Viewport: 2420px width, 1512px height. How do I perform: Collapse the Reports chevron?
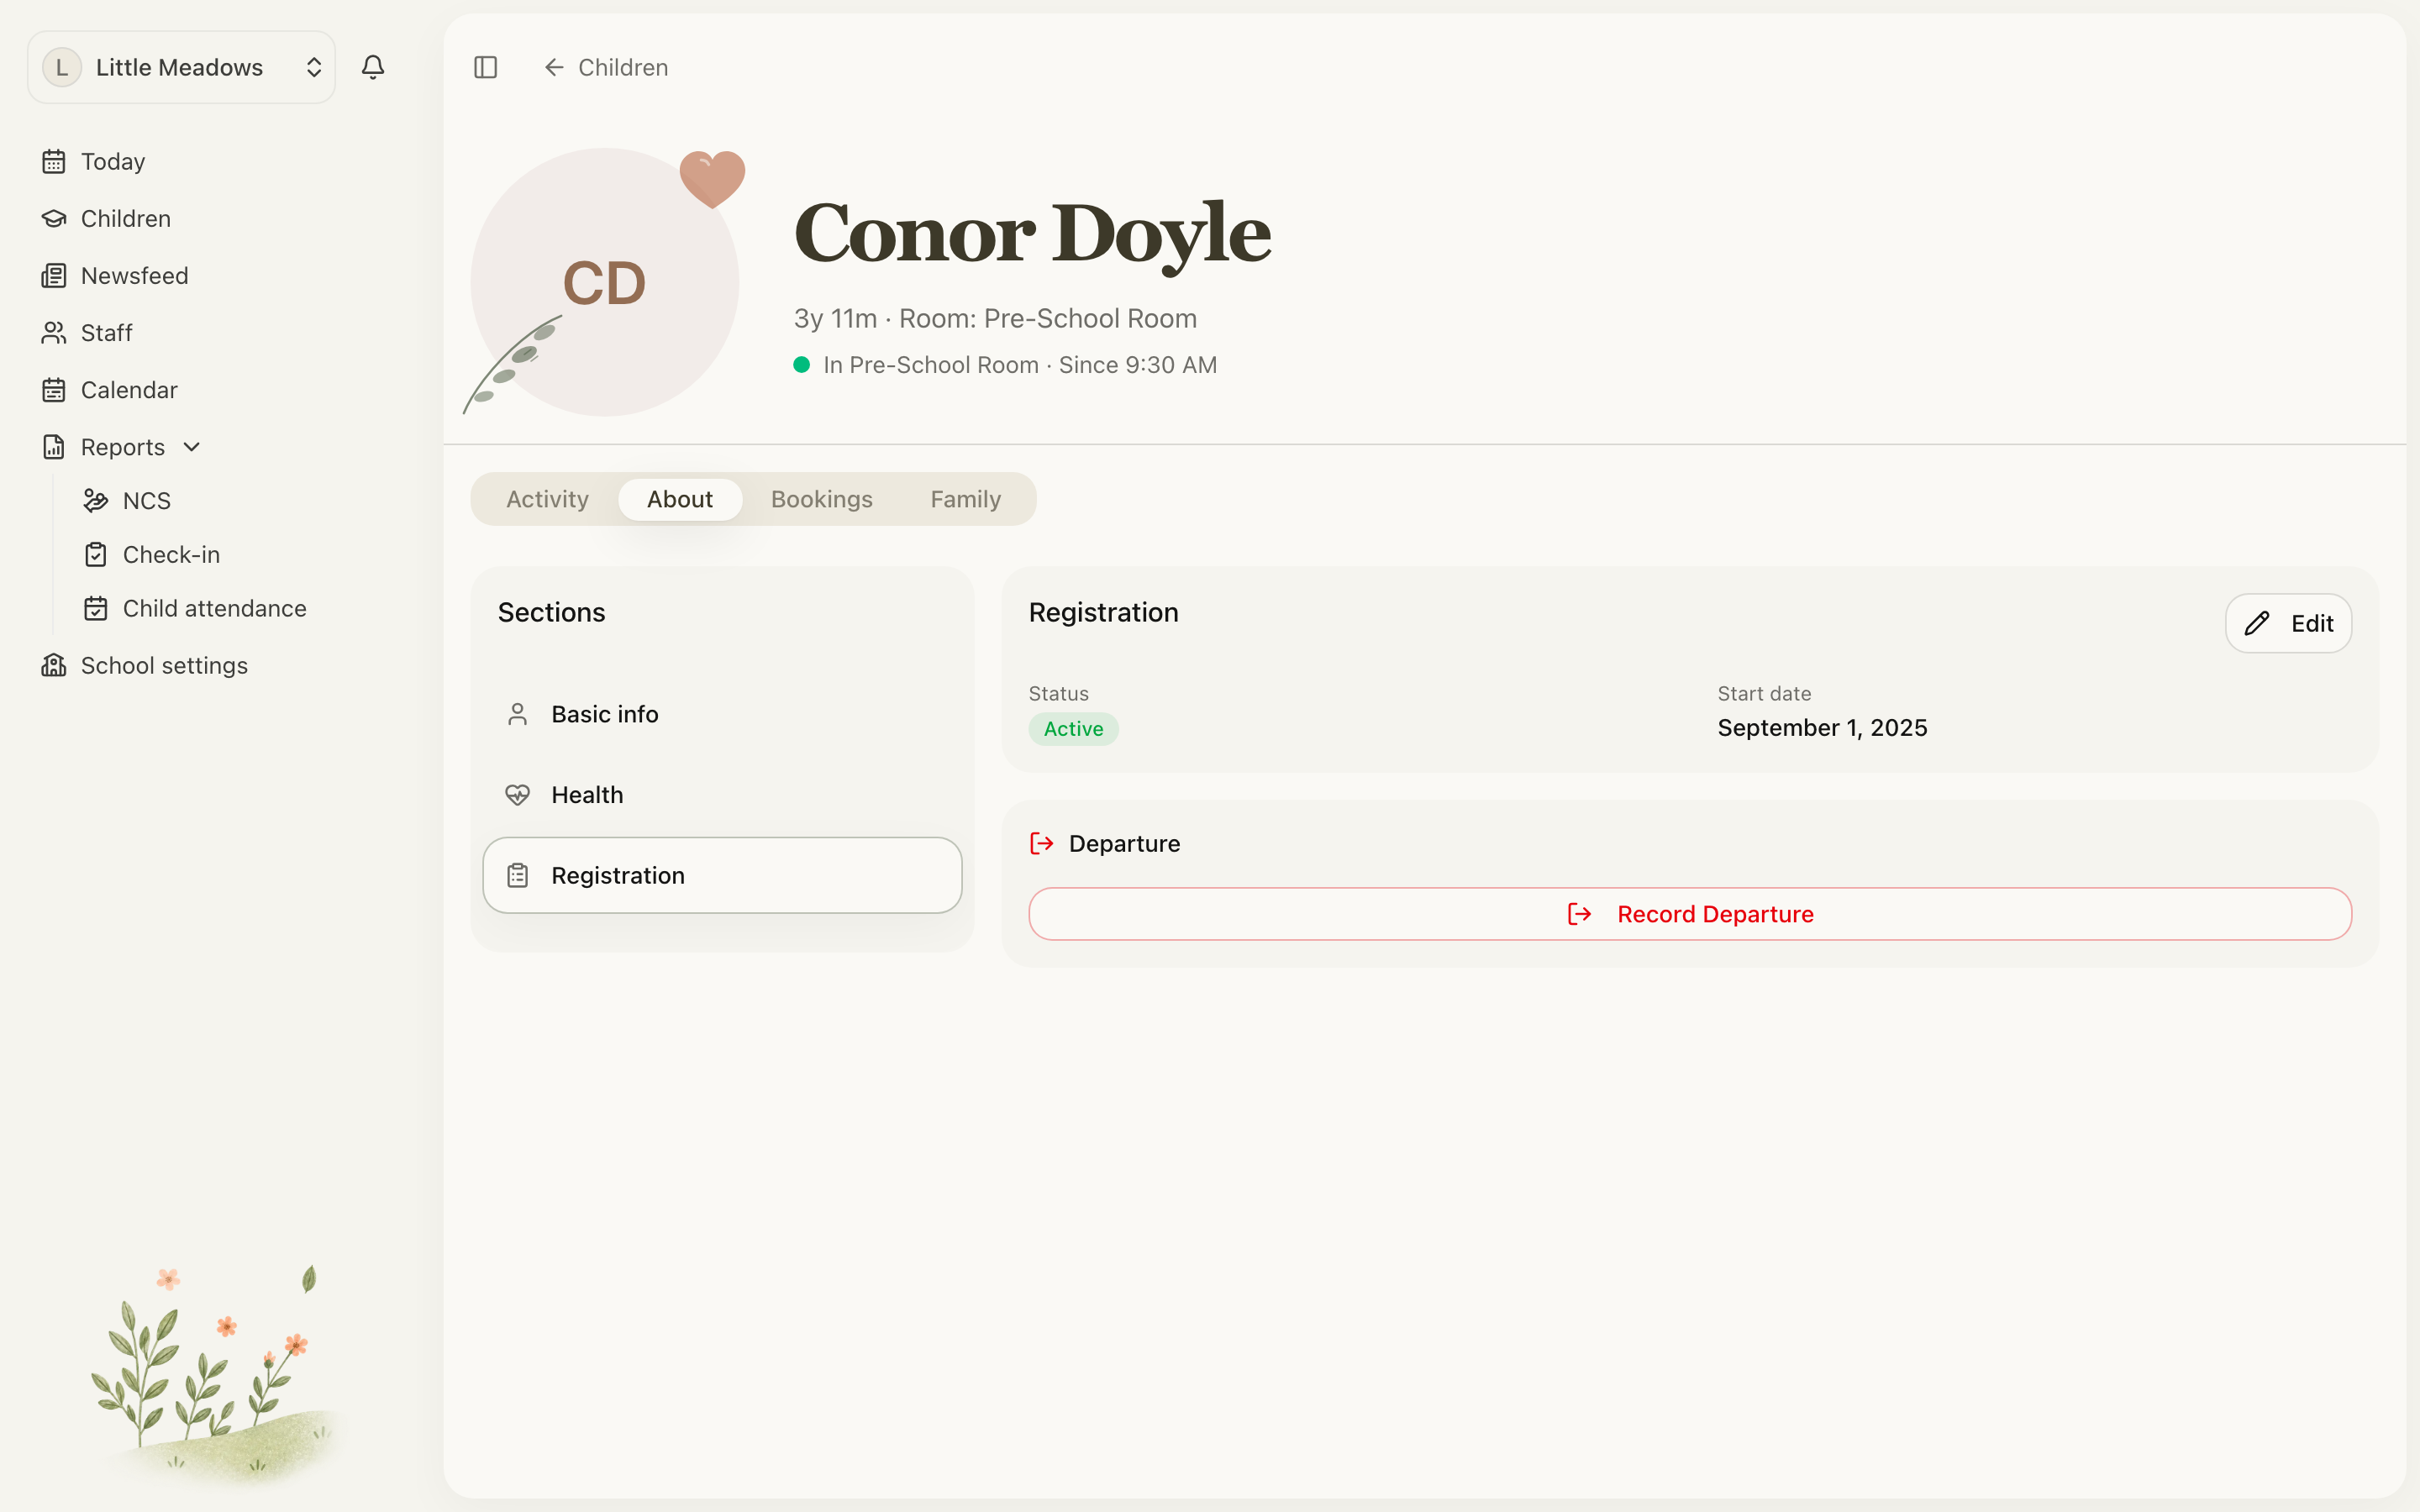click(x=192, y=447)
